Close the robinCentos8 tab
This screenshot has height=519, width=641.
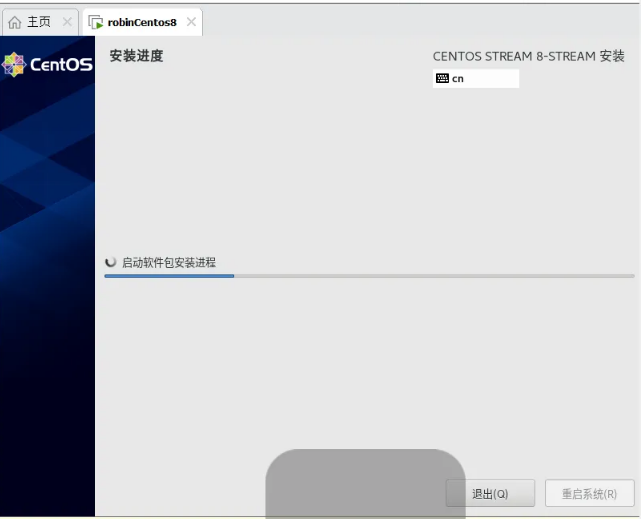[191, 22]
